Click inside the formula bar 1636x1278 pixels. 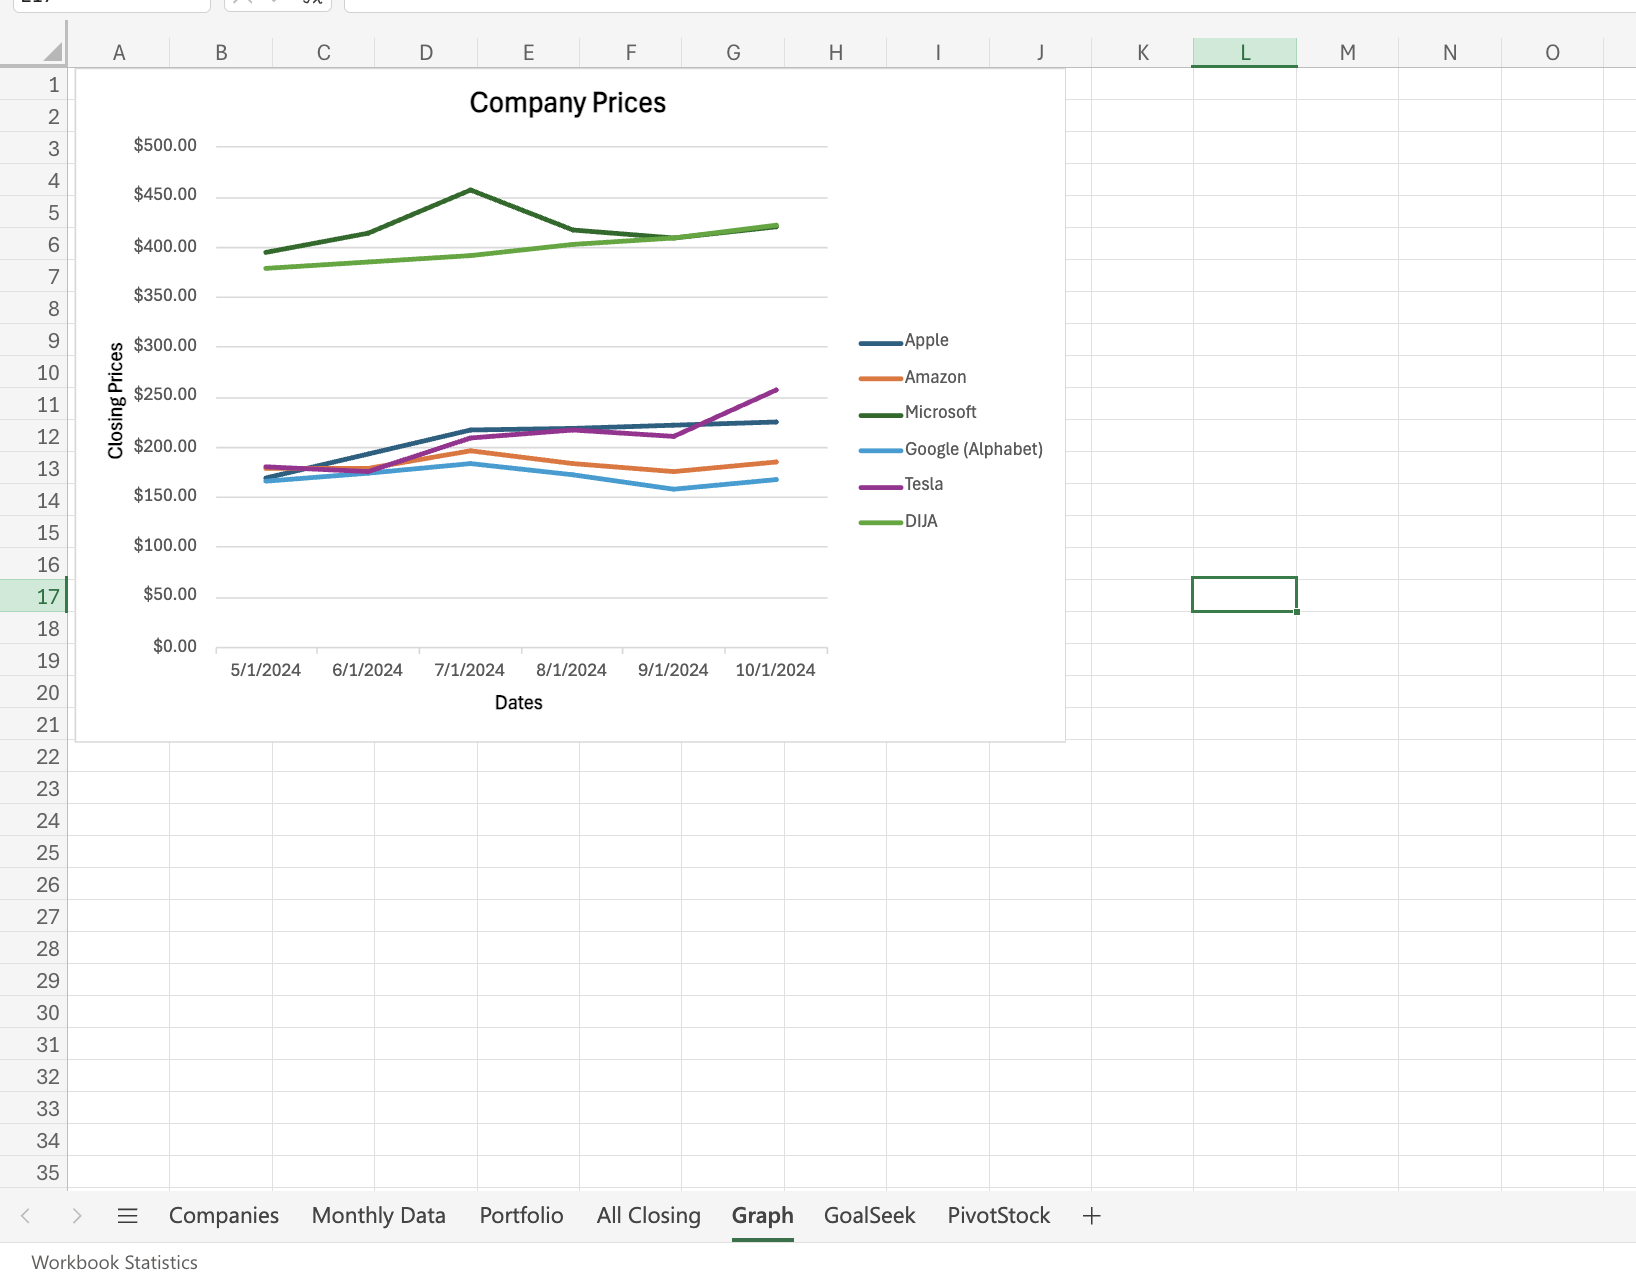700,4
